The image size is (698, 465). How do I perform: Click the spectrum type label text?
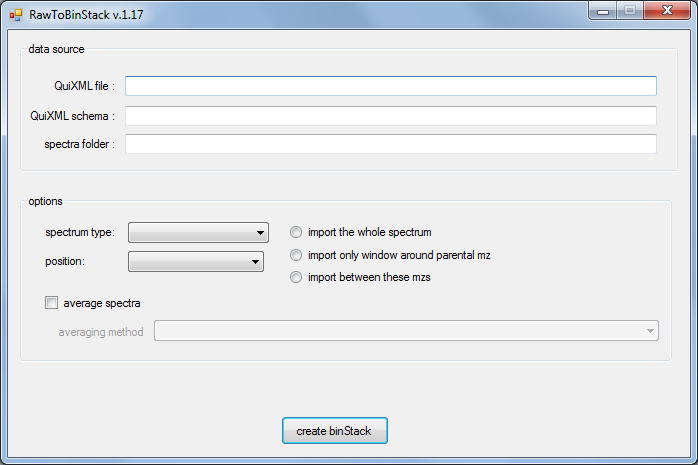click(x=80, y=232)
